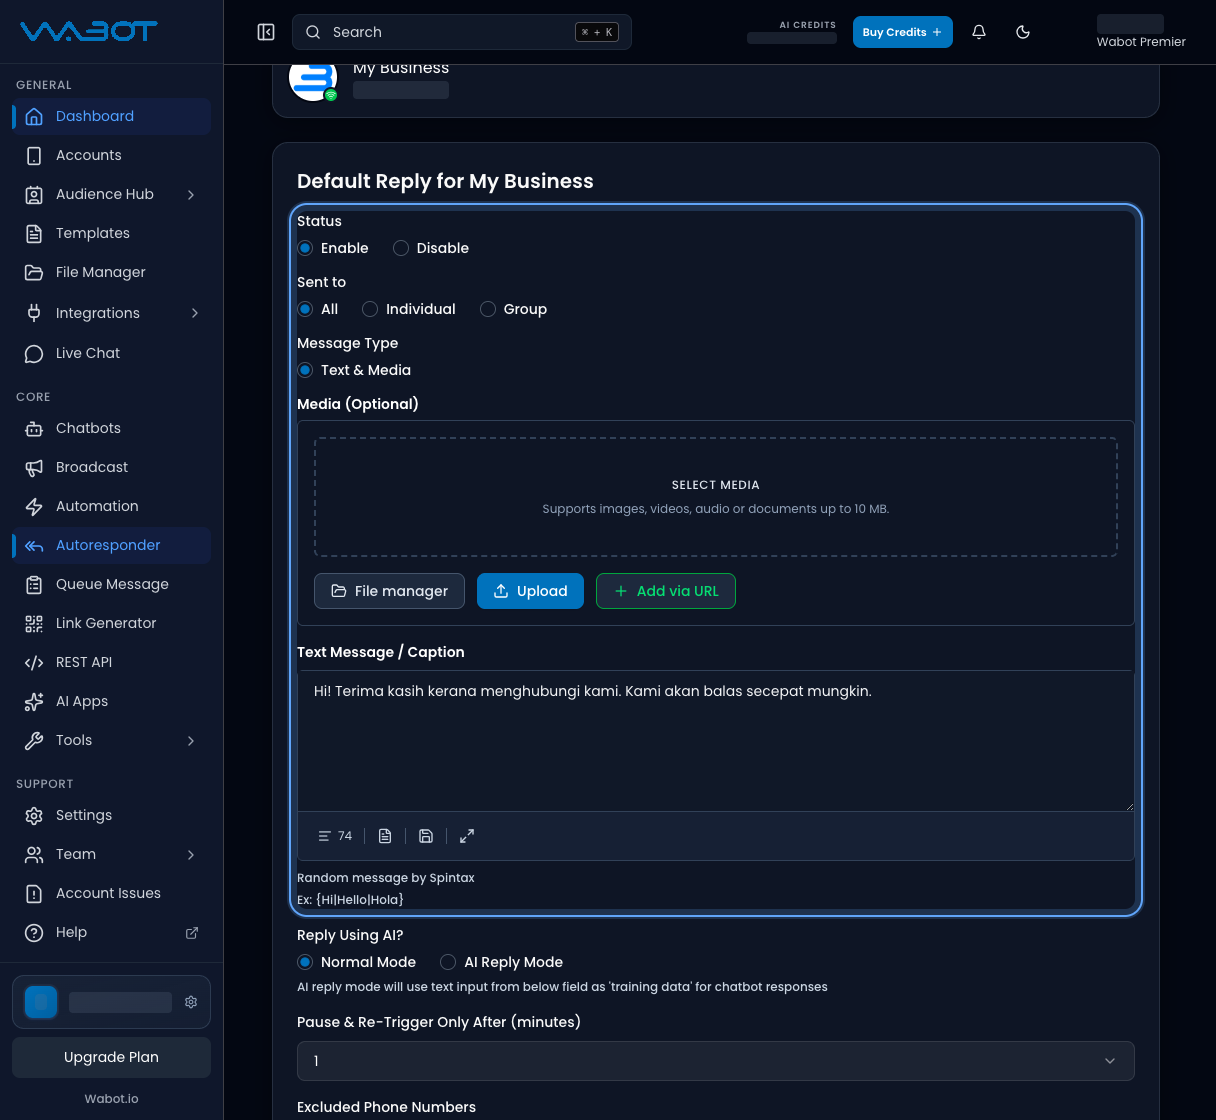Click the Upload media button
This screenshot has height=1120, width=1216.
coord(530,591)
